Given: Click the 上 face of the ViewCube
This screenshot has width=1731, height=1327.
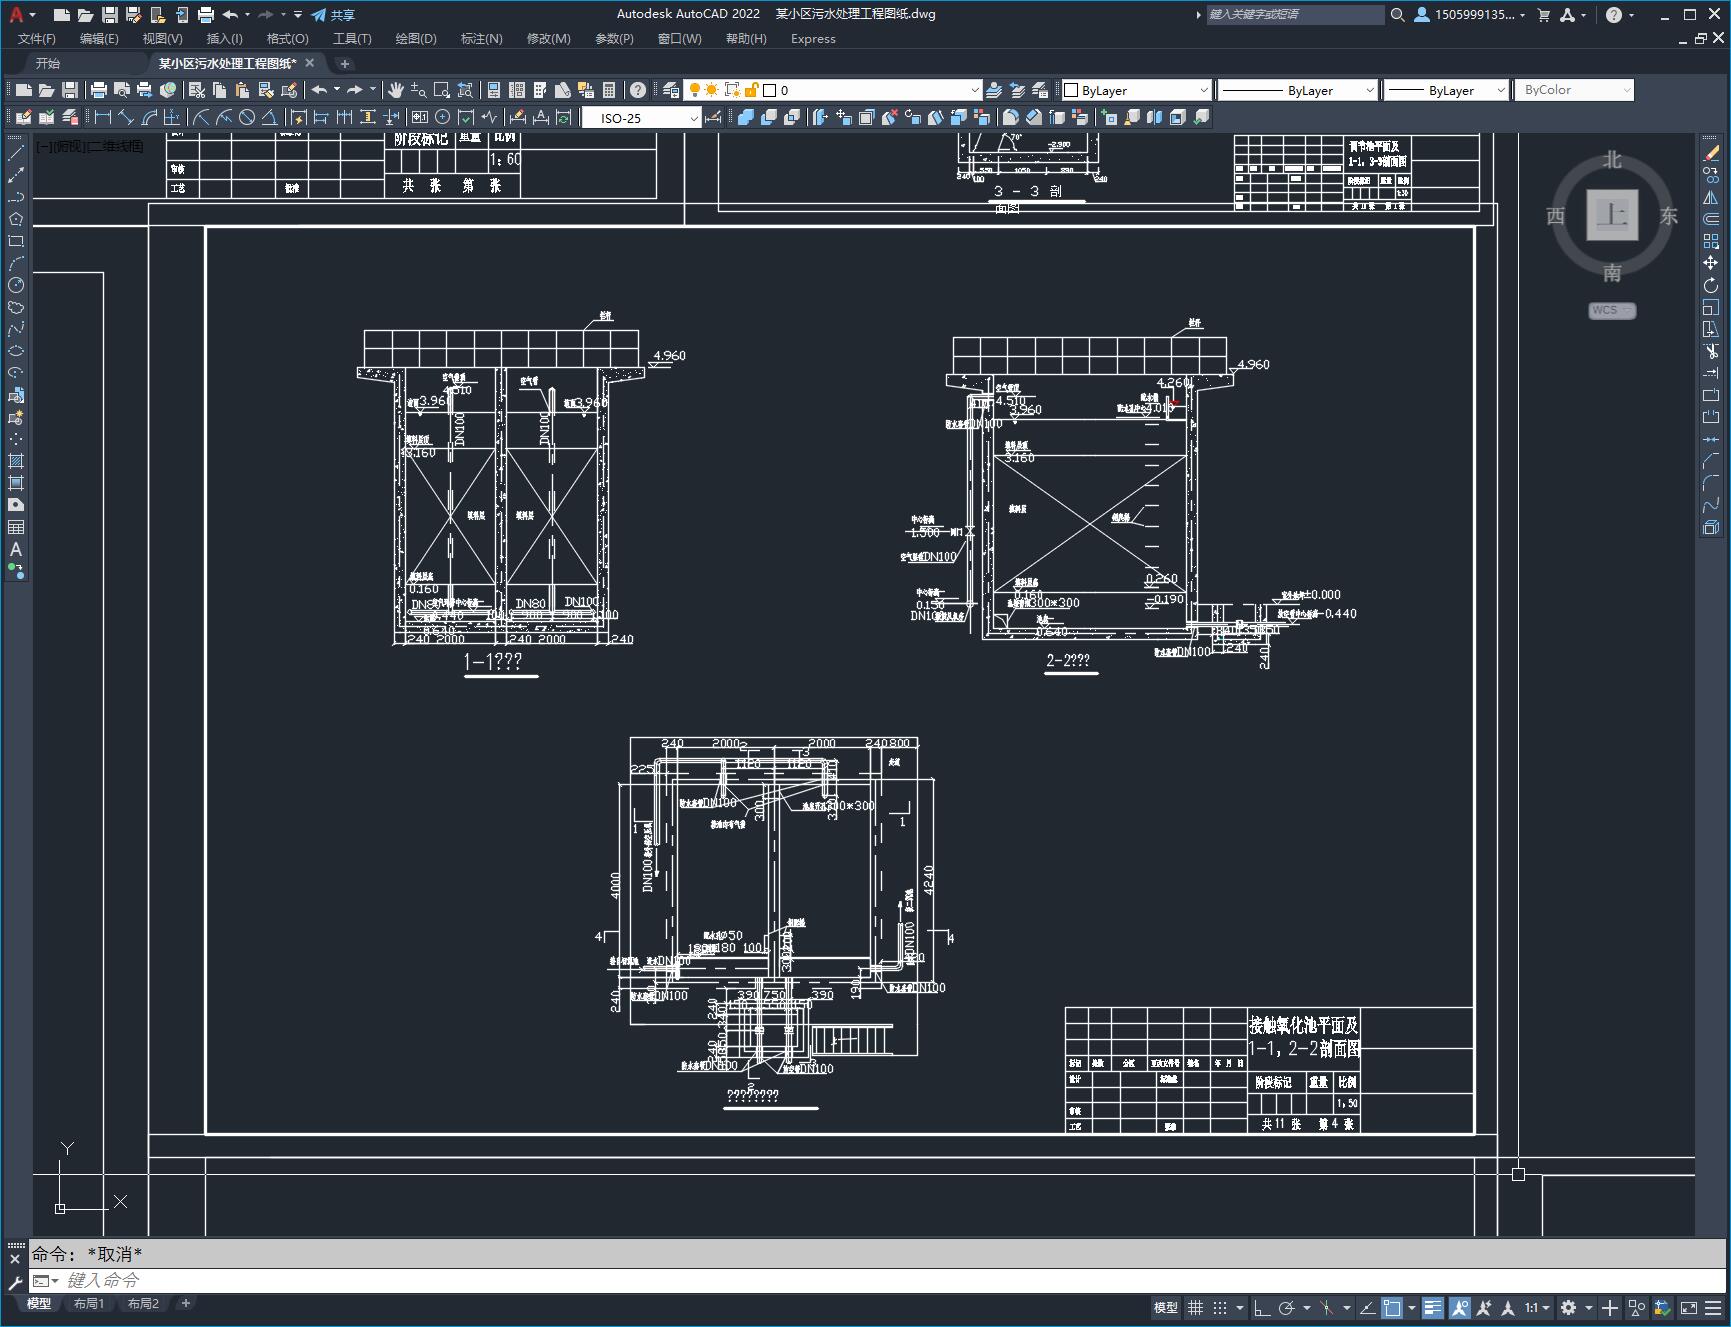Looking at the screenshot, I should pos(1612,215).
